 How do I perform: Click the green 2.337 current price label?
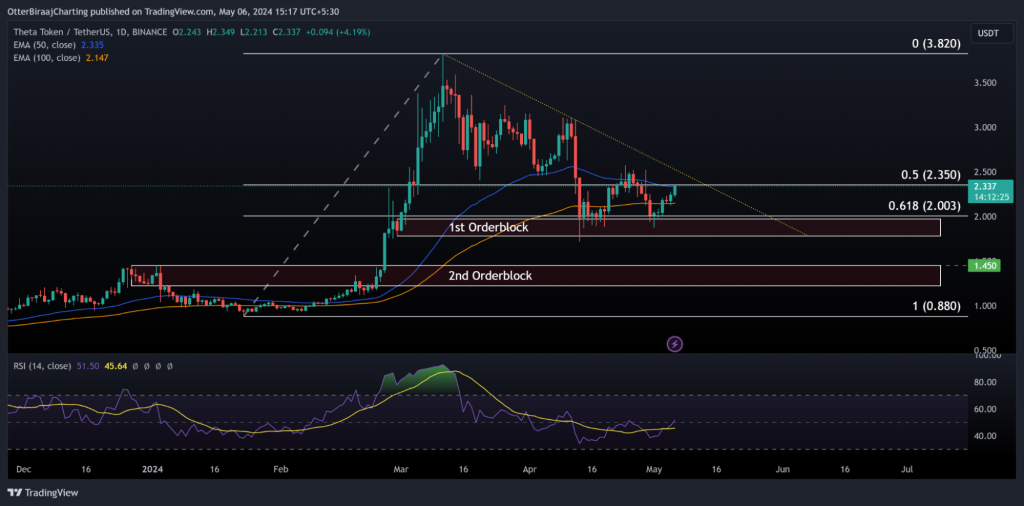coord(994,186)
